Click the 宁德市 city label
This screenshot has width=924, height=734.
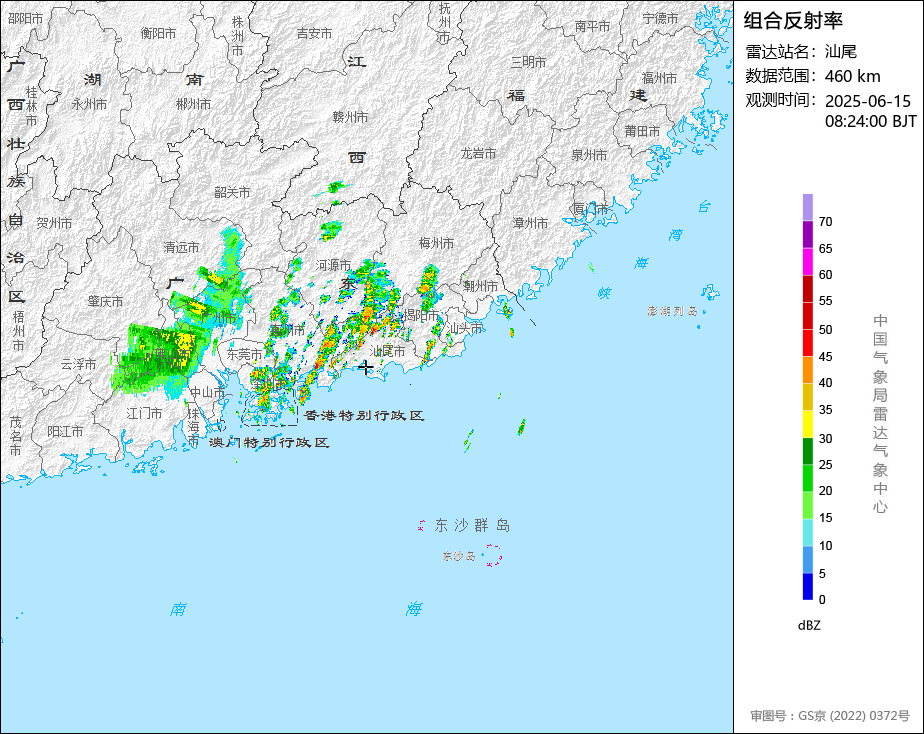tap(661, 18)
